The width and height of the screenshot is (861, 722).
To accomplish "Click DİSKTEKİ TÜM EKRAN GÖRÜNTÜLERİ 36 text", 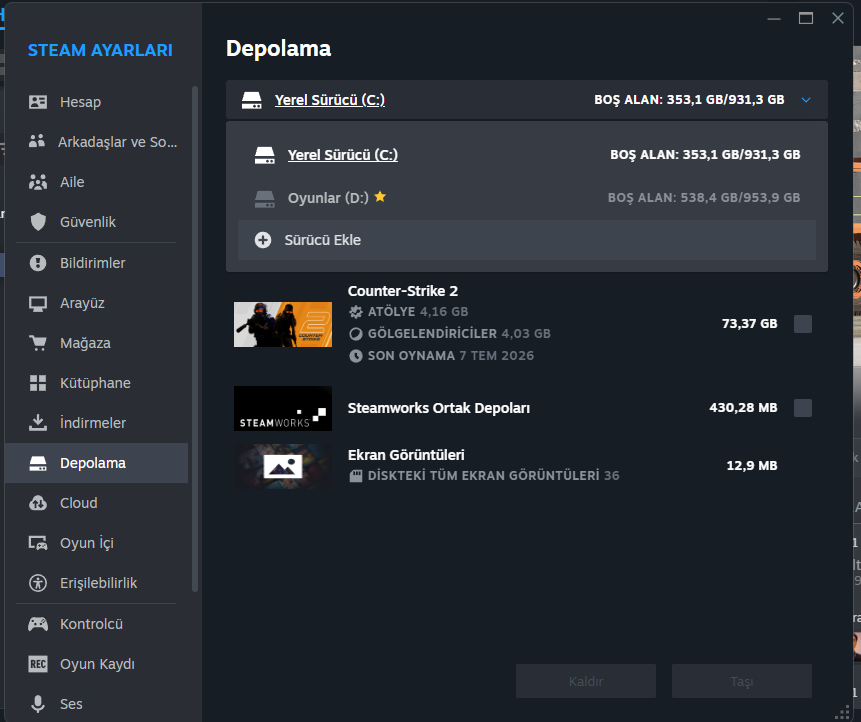I will [494, 475].
